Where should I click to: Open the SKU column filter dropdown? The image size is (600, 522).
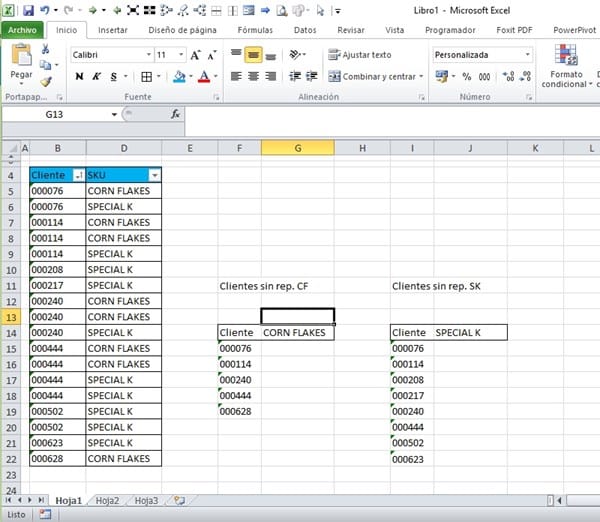point(154,175)
